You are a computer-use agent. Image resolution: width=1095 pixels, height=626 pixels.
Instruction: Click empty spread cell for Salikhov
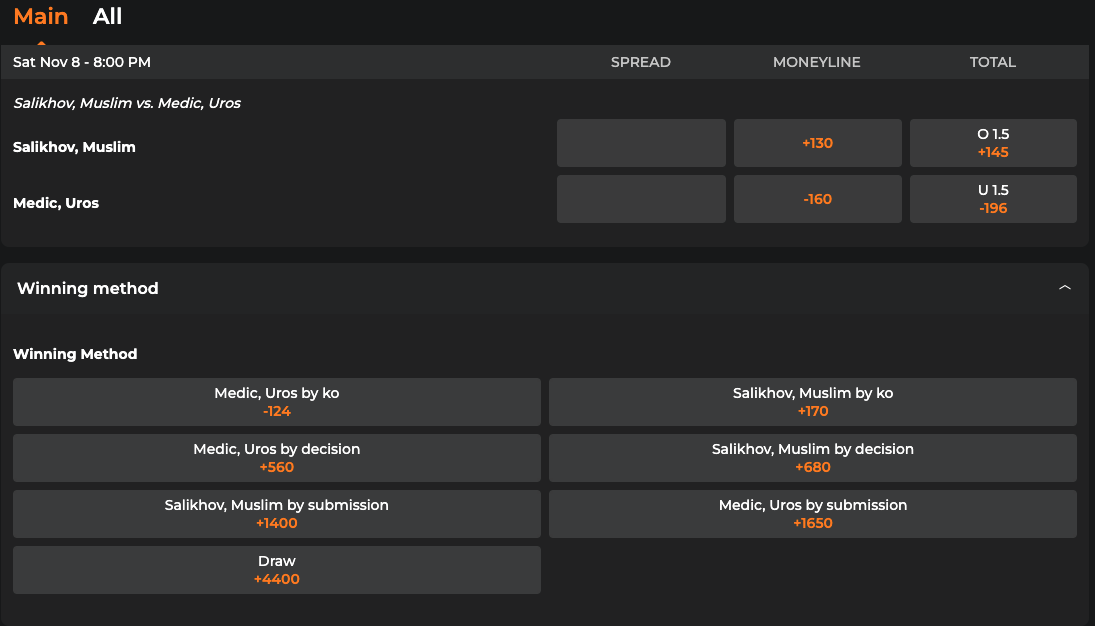tap(641, 143)
